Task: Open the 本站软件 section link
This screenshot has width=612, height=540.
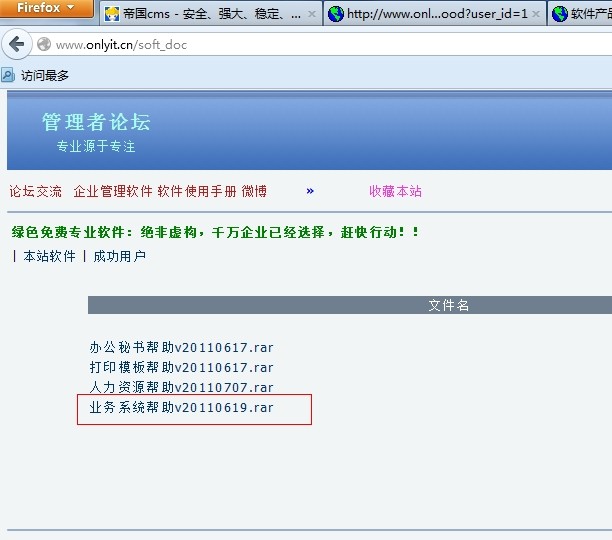Action: pos(49,256)
